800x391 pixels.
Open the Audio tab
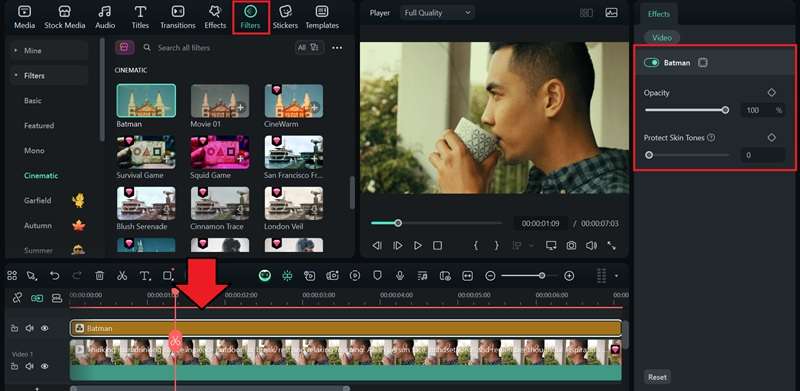coord(105,17)
